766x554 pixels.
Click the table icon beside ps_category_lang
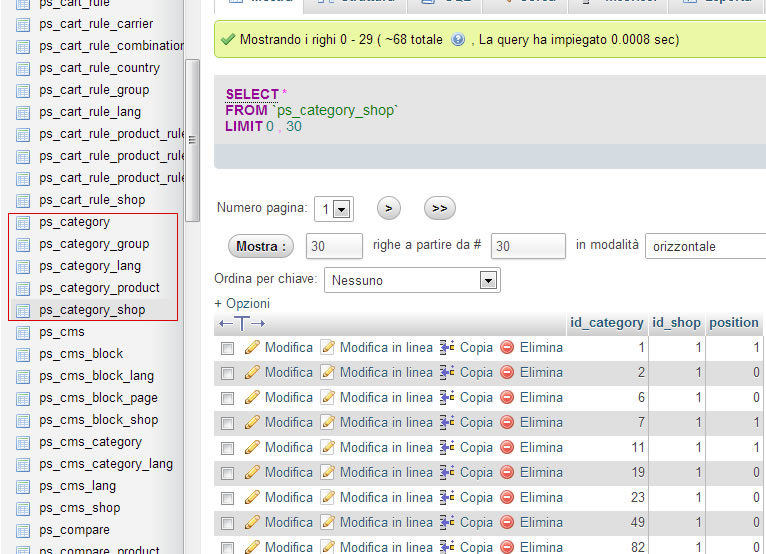tap(23, 266)
